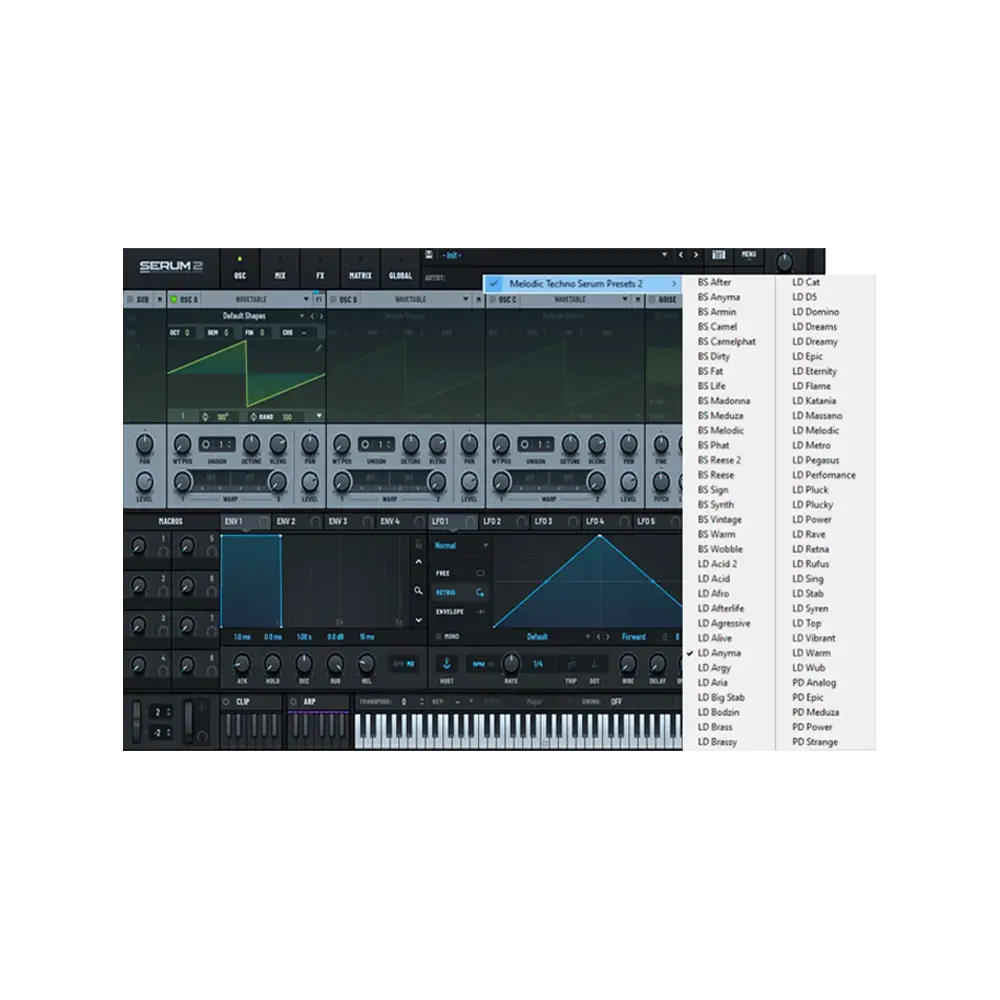The image size is (1000, 1000).
Task: Click the HOST anchor icon in LFO section
Action: pyautogui.click(x=446, y=664)
